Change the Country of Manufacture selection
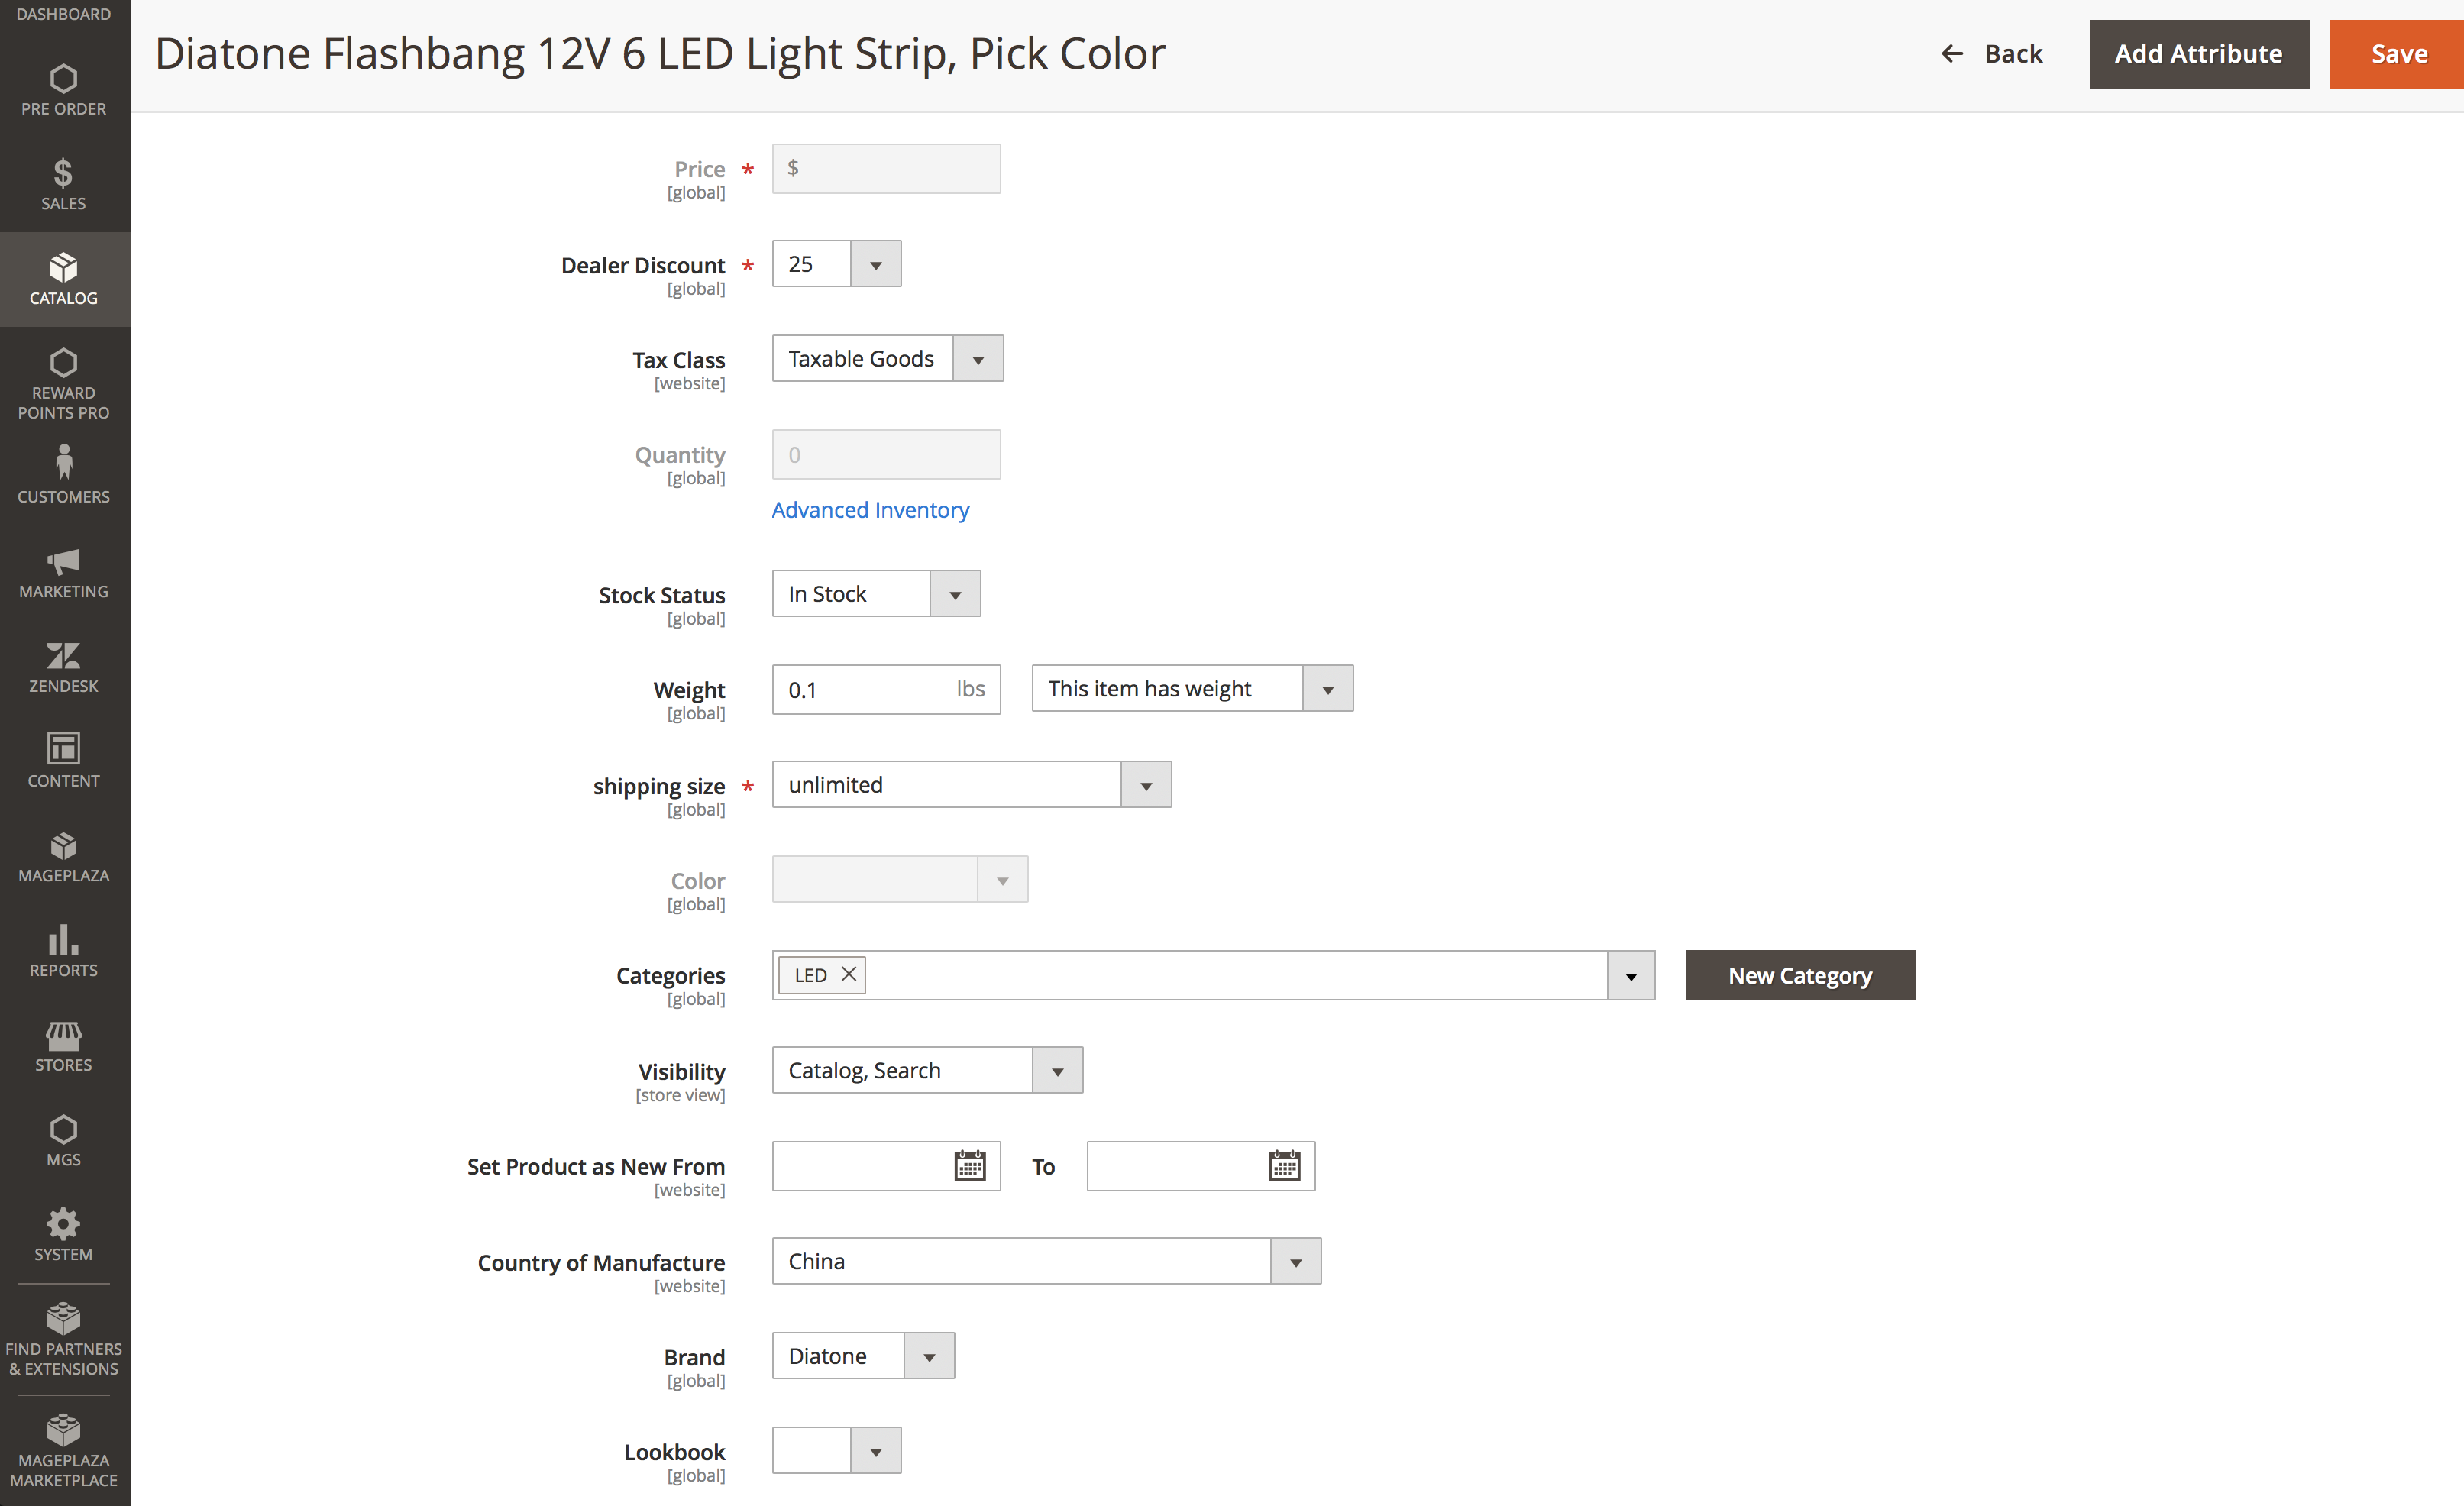Image resolution: width=2464 pixels, height=1506 pixels. tap(1296, 1261)
